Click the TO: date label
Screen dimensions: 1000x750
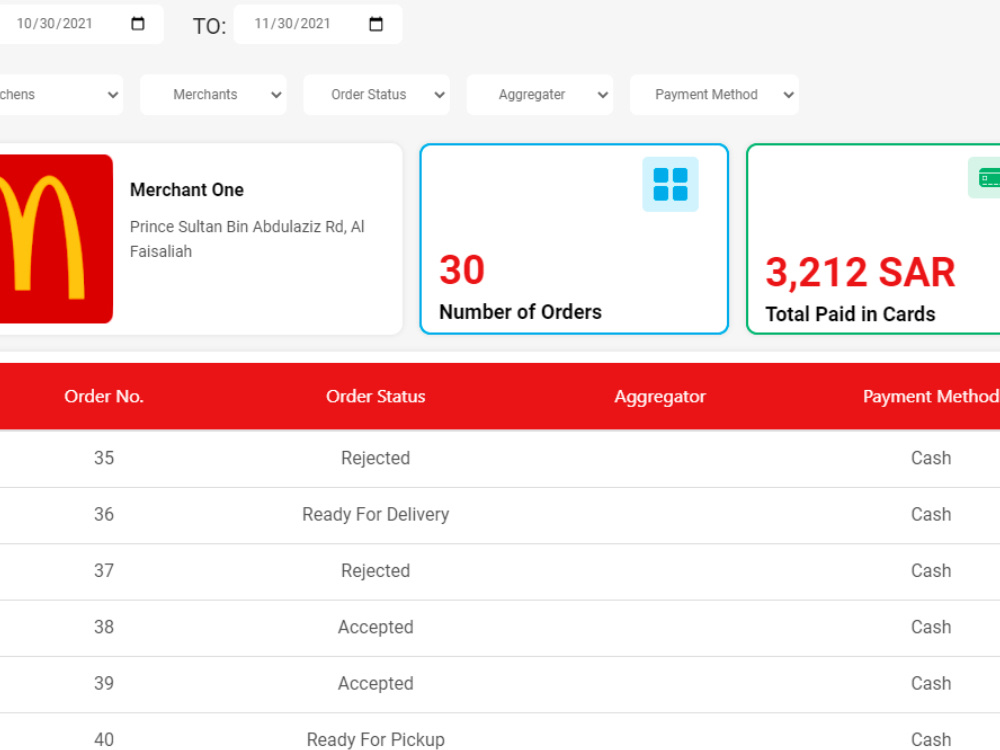click(x=209, y=26)
